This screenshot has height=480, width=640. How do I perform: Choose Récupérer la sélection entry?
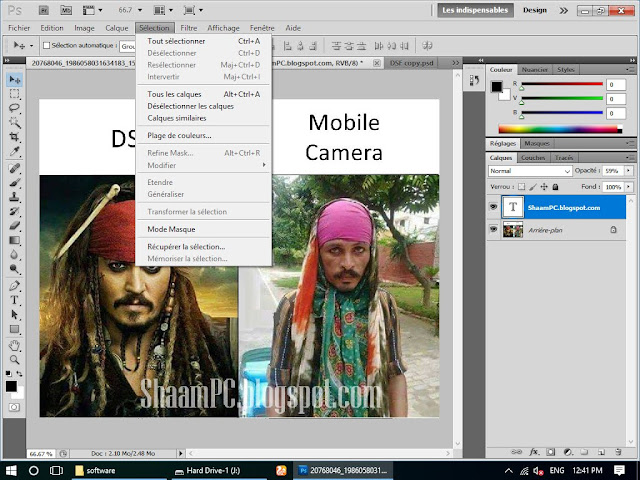(203, 247)
